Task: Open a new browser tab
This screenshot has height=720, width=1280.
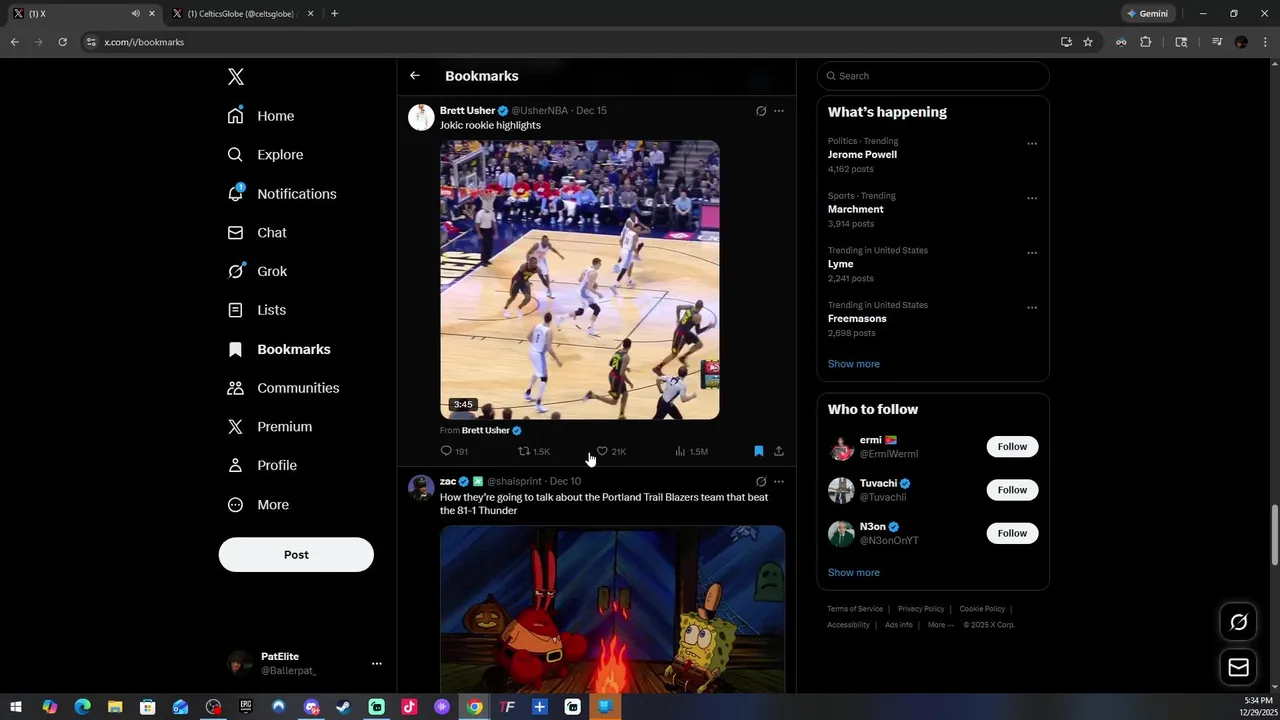Action: coord(334,14)
